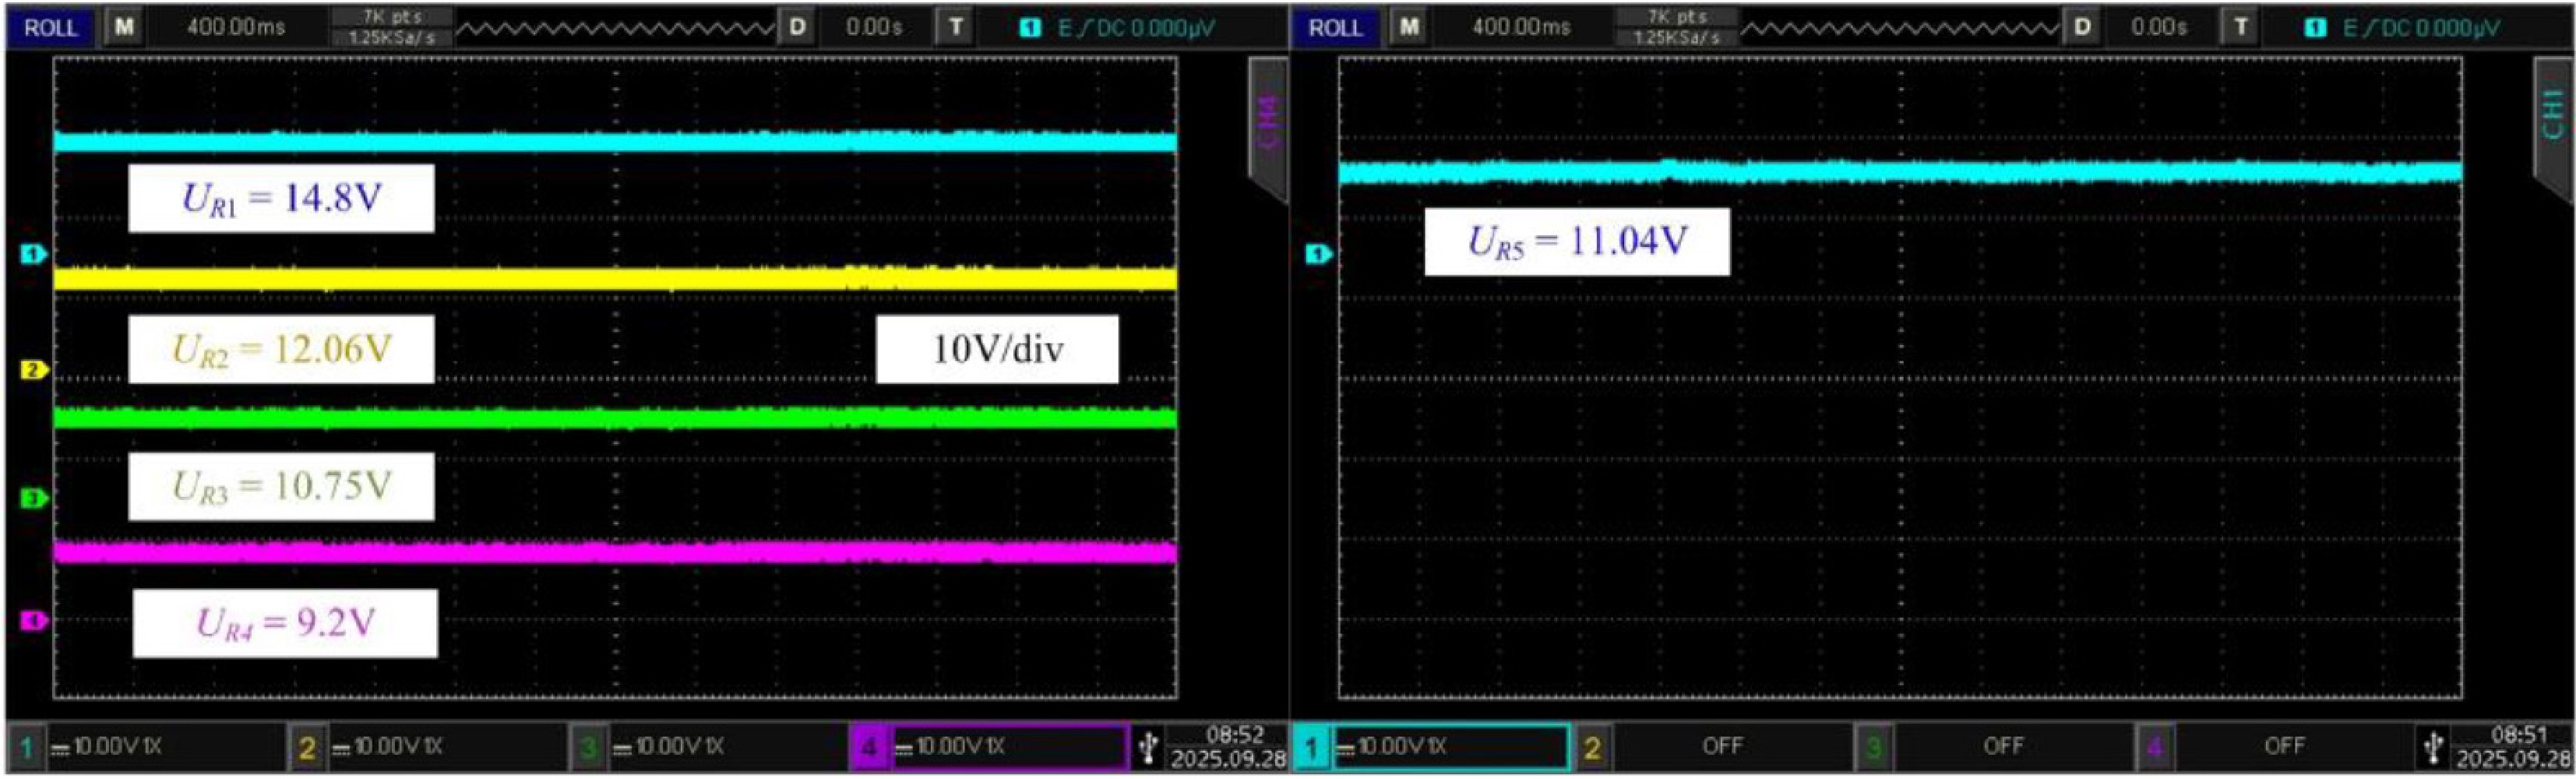Select yellow channel 2 ground marker
Image resolution: width=2576 pixels, height=779 pixels.
33,371
